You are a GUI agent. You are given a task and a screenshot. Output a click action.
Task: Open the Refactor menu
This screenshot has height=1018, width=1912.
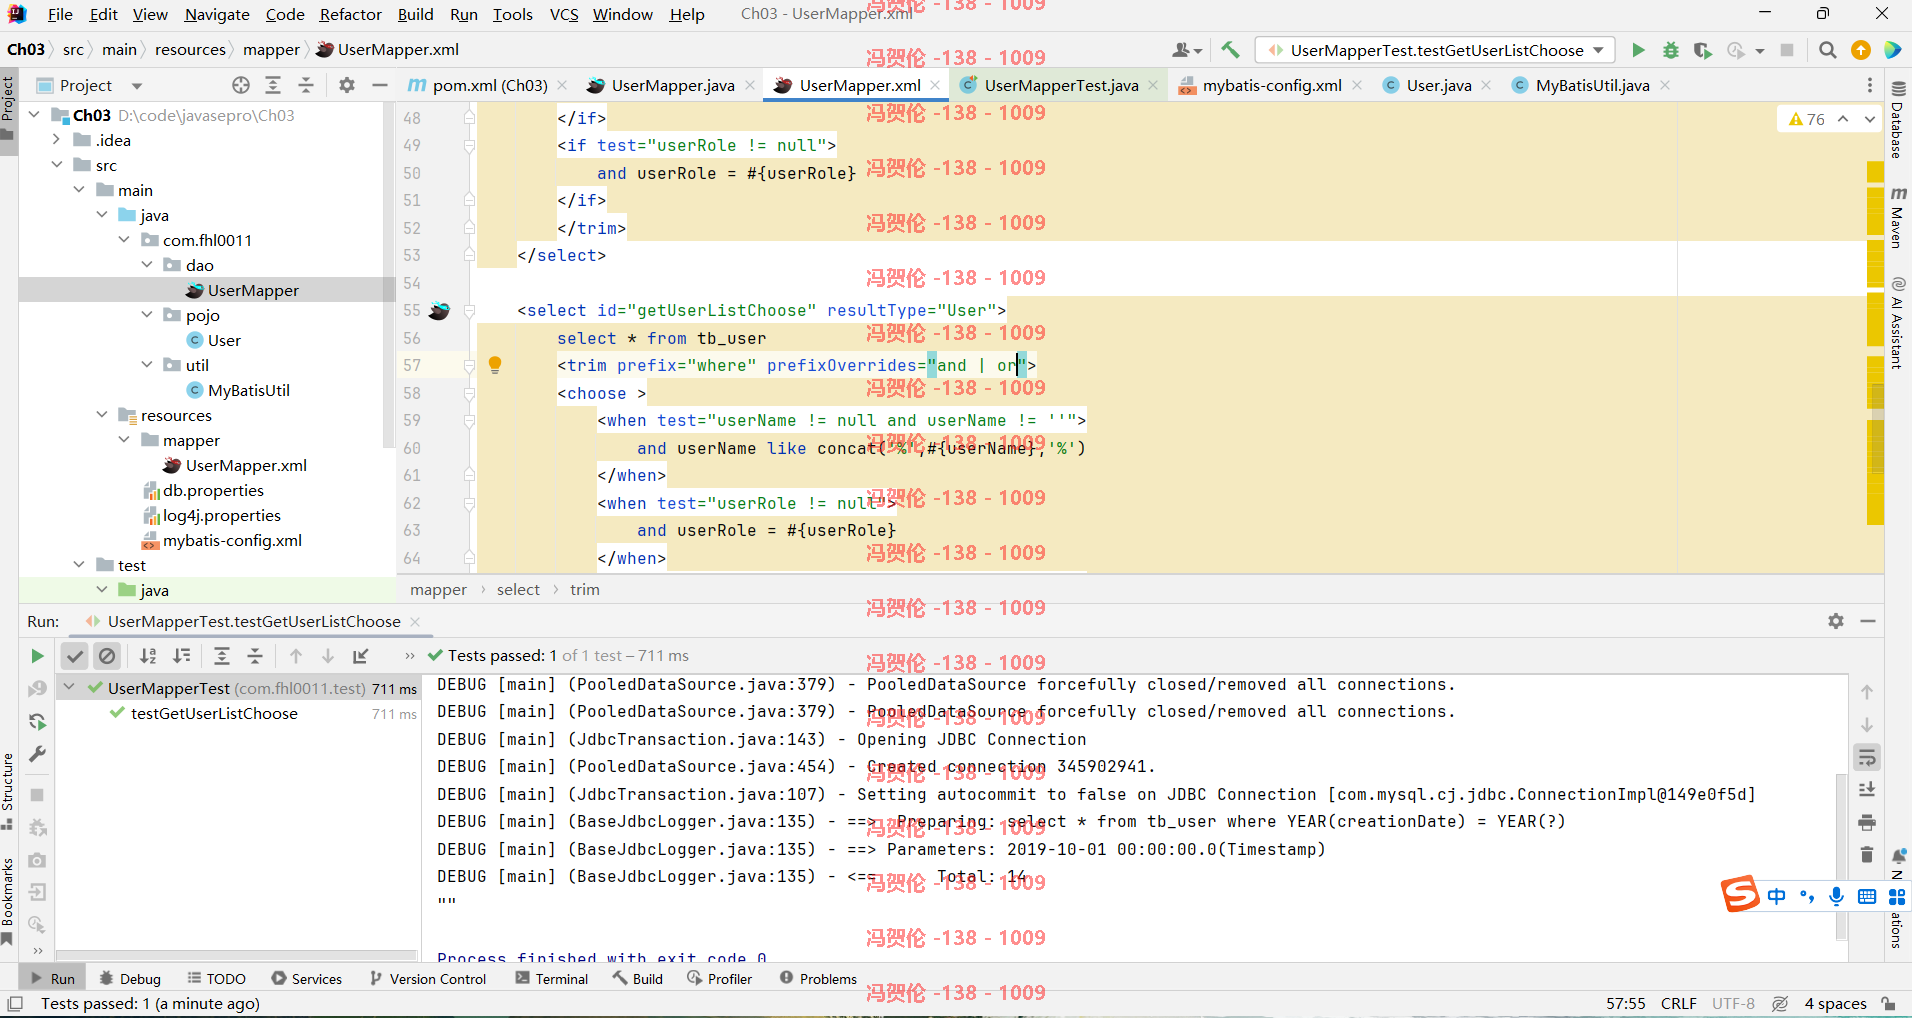coord(350,14)
